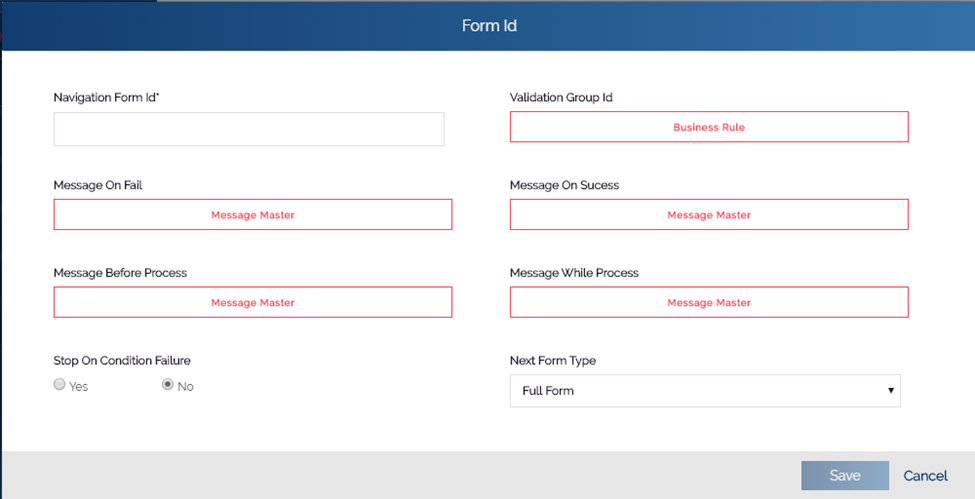Choose Message Master under Message On Sucess
The image size is (975, 499).
point(709,215)
